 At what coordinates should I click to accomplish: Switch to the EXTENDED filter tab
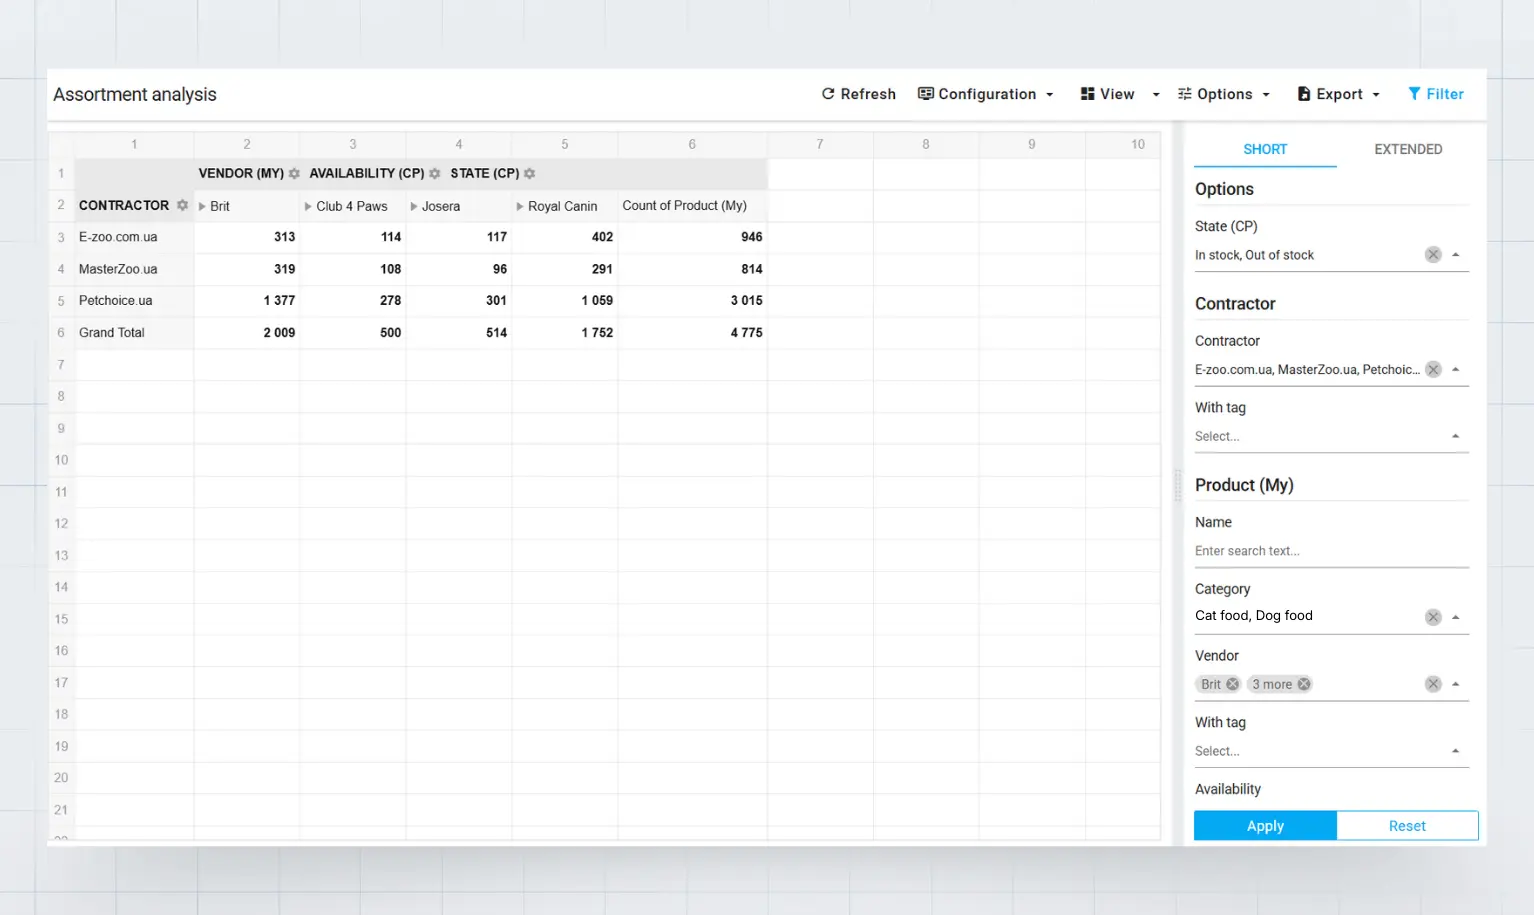point(1407,149)
